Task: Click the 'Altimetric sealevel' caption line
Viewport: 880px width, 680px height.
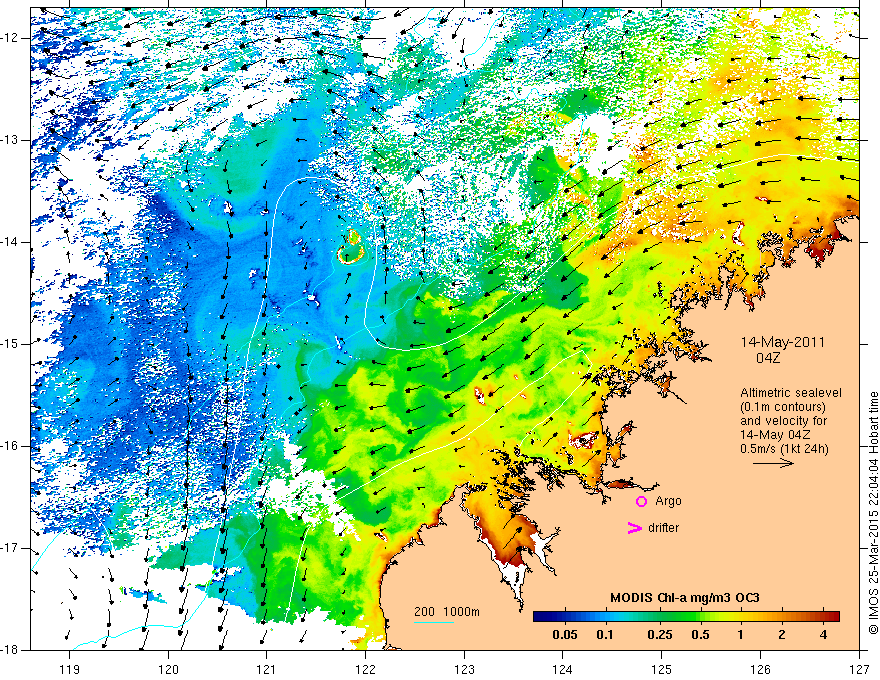Action: (791, 393)
